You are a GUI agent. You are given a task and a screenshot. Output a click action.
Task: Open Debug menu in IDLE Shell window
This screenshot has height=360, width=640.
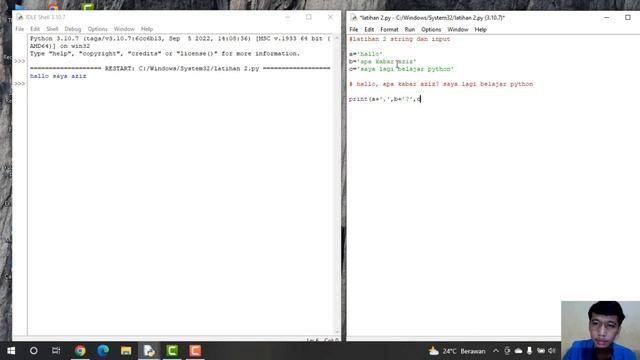coord(73,29)
